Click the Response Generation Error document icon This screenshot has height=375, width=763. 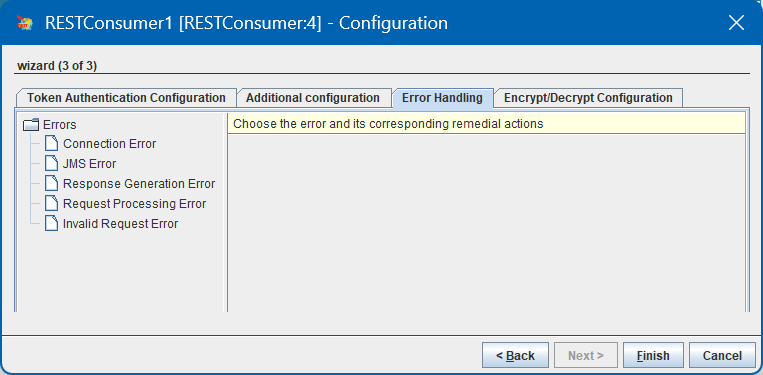pyautogui.click(x=51, y=184)
